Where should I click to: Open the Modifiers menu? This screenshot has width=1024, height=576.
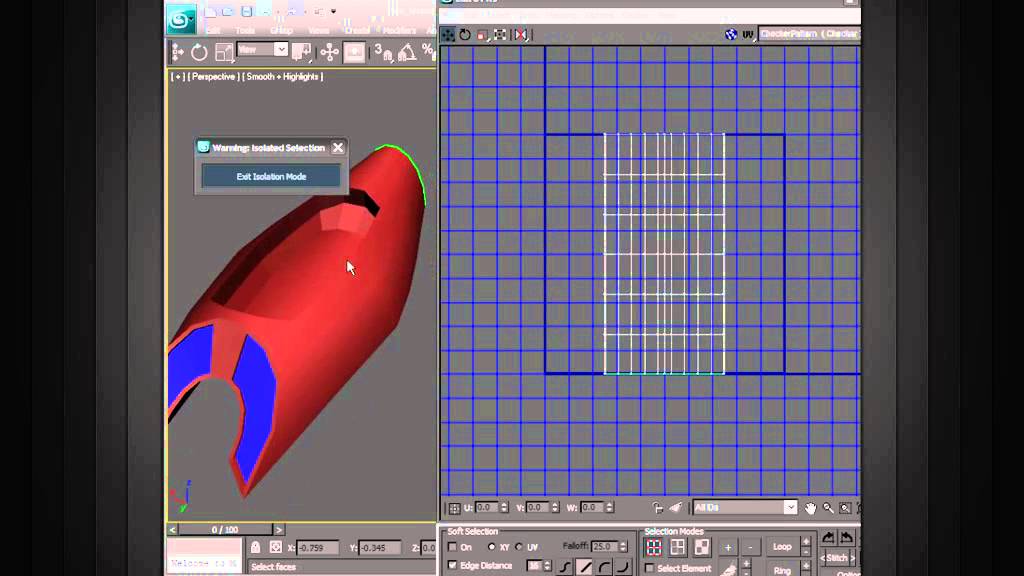click(x=399, y=31)
